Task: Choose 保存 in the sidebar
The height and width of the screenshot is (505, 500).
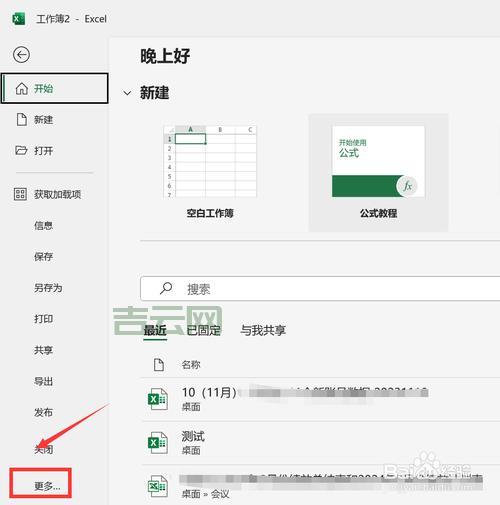Action: click(43, 257)
